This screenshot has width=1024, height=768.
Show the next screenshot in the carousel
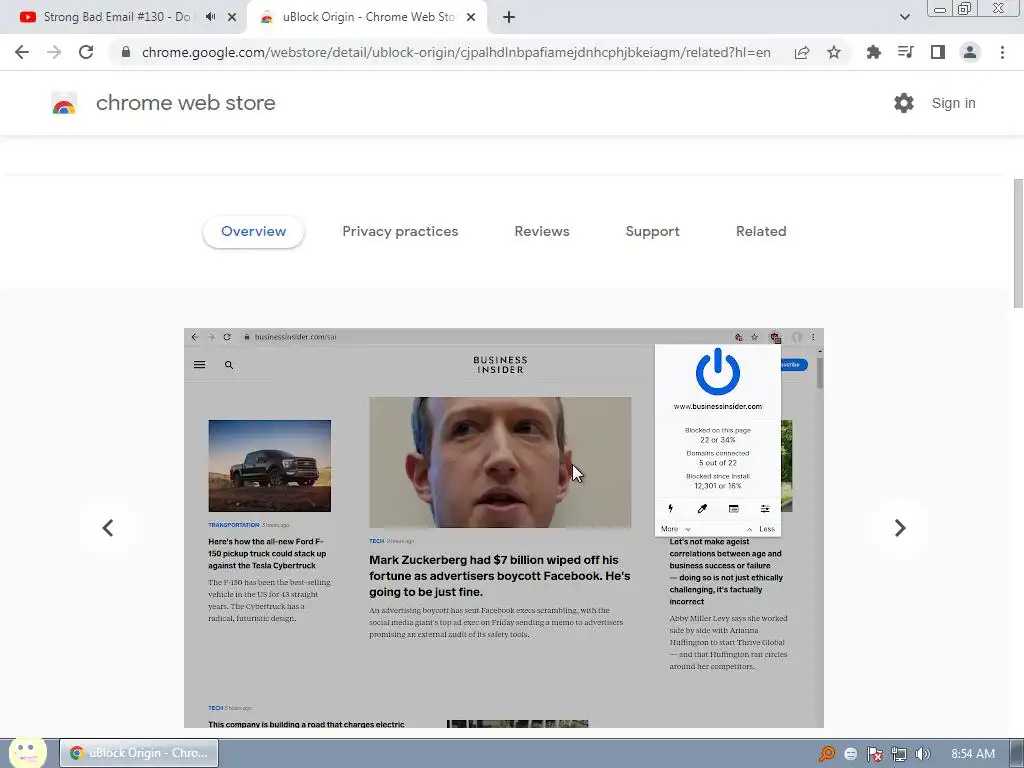tap(899, 528)
